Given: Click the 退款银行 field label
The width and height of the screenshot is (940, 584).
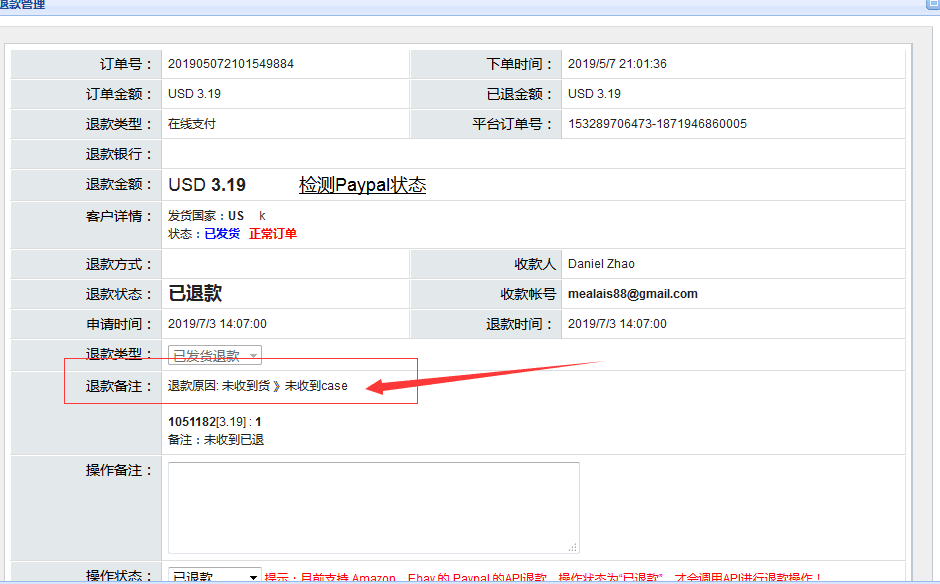Looking at the screenshot, I should (119, 154).
